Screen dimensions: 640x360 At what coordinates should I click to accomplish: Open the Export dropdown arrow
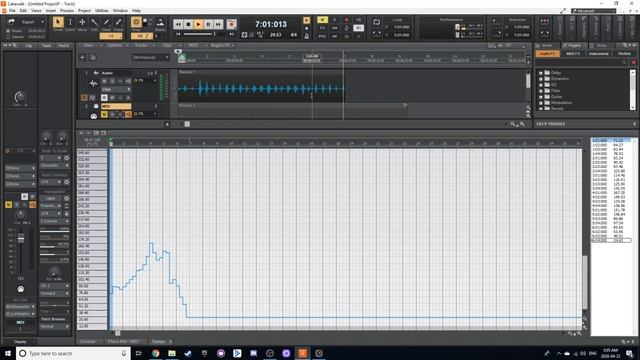(x=42, y=22)
